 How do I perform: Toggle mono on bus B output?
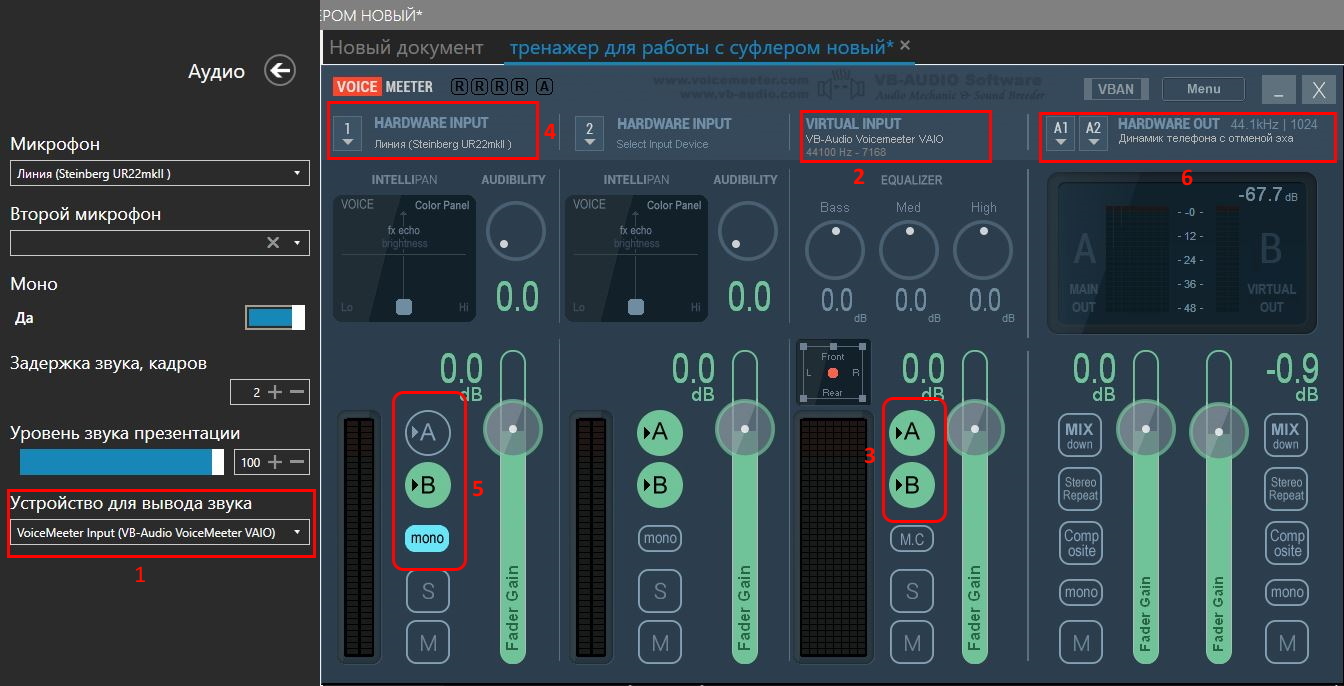(1286, 592)
